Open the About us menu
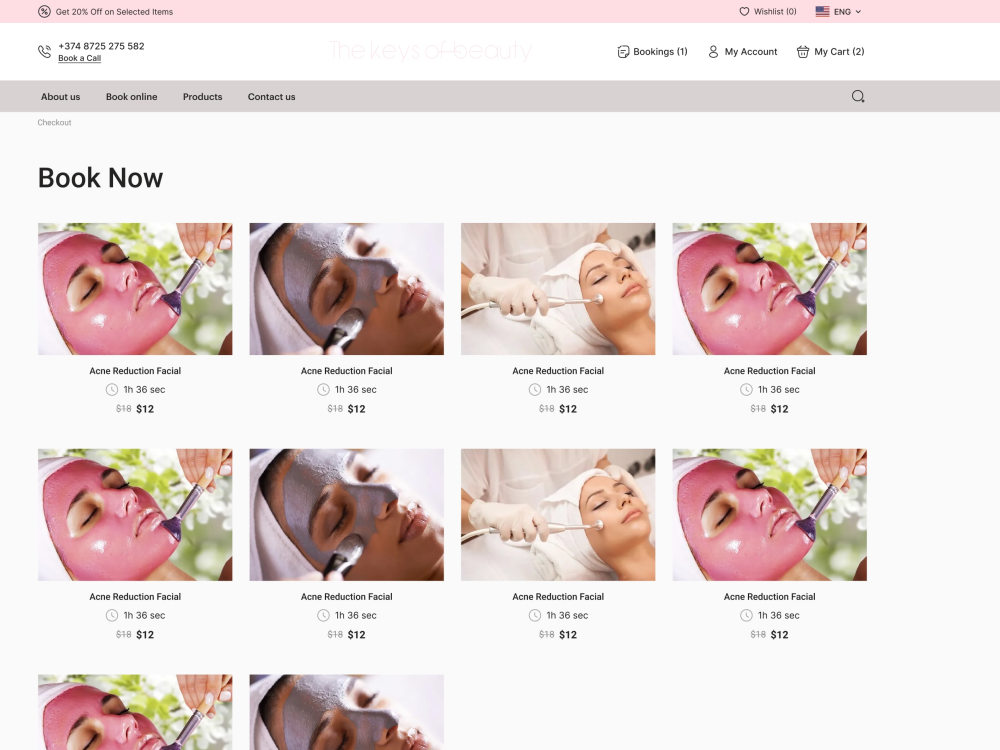The image size is (1000, 750). (61, 97)
